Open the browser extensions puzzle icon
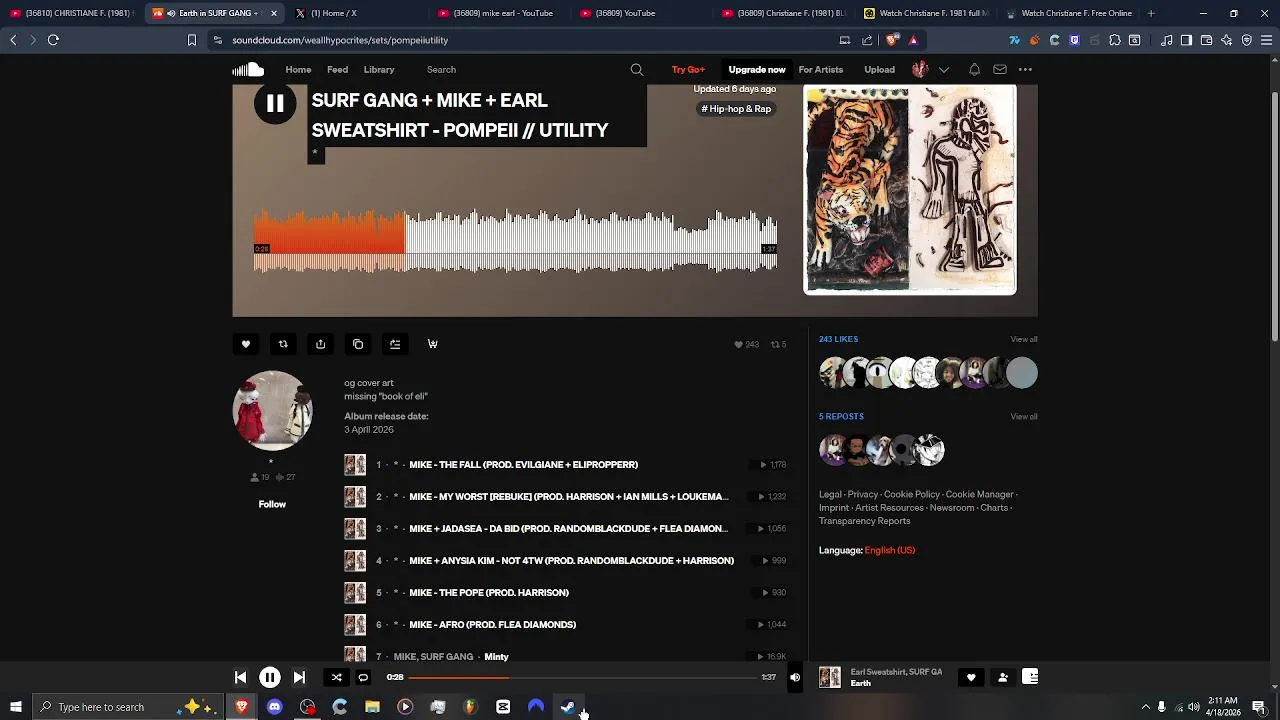Screen dimensions: 1280x720 pos(1114,40)
